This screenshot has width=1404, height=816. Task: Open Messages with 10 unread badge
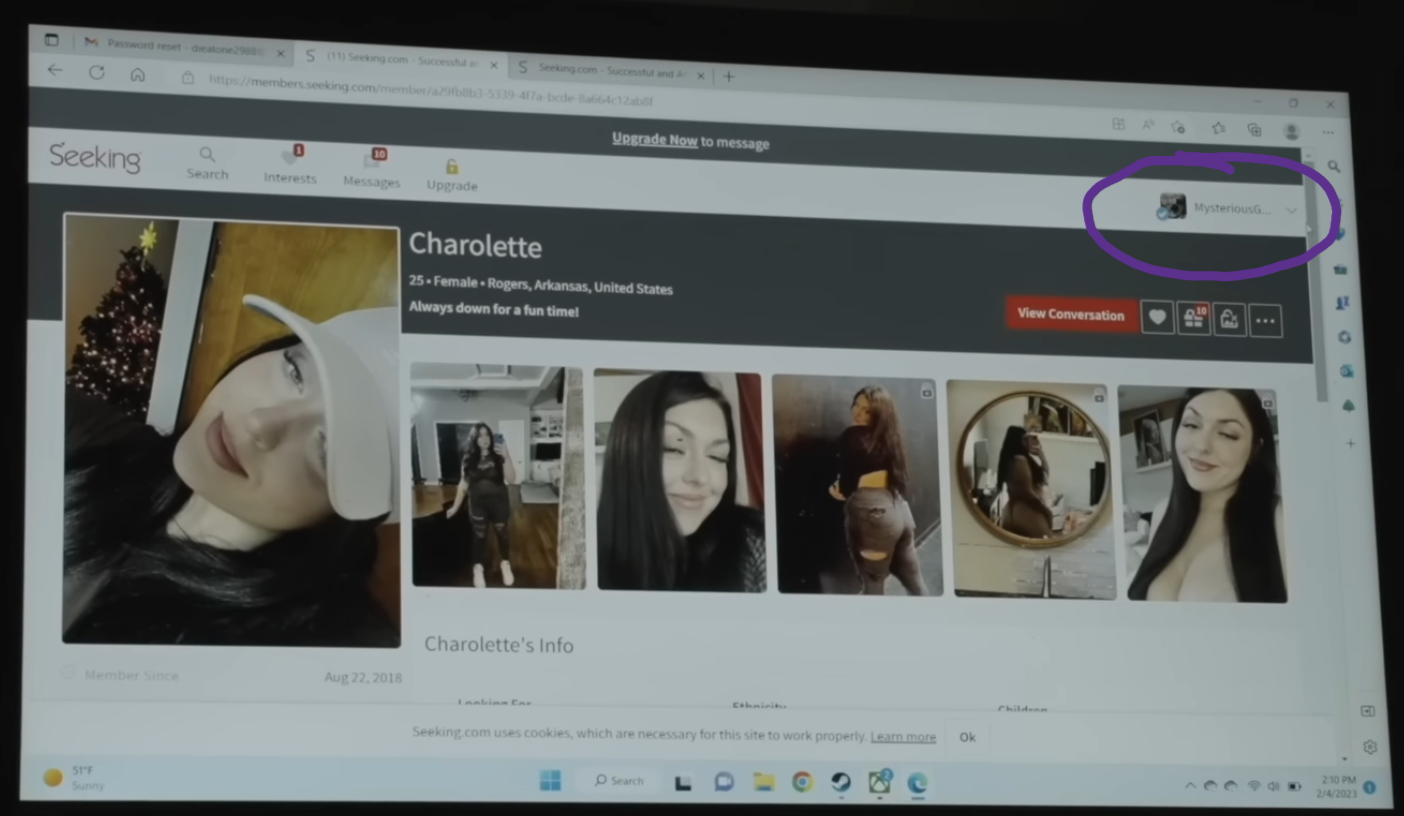pos(371,170)
